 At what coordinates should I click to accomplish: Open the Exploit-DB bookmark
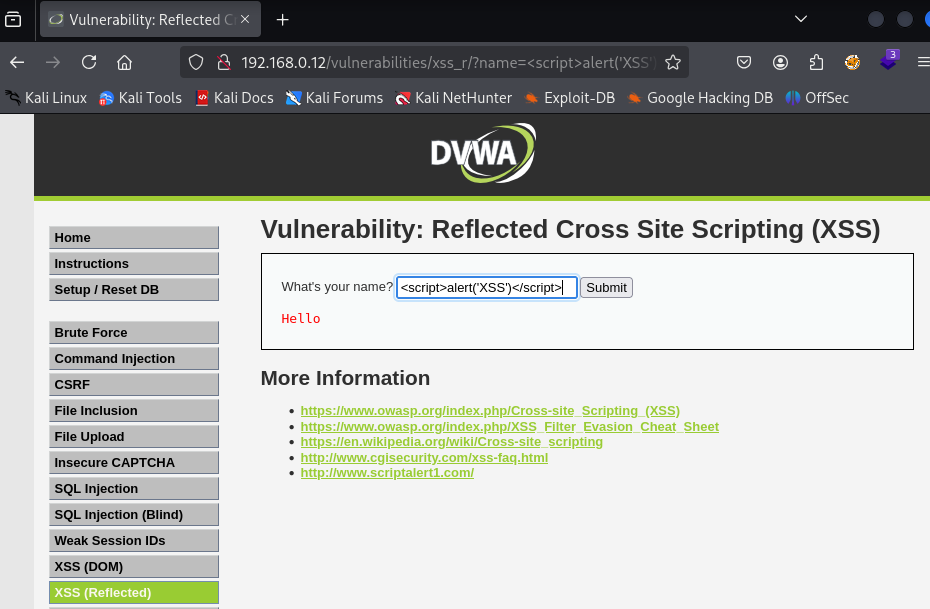click(x=570, y=98)
